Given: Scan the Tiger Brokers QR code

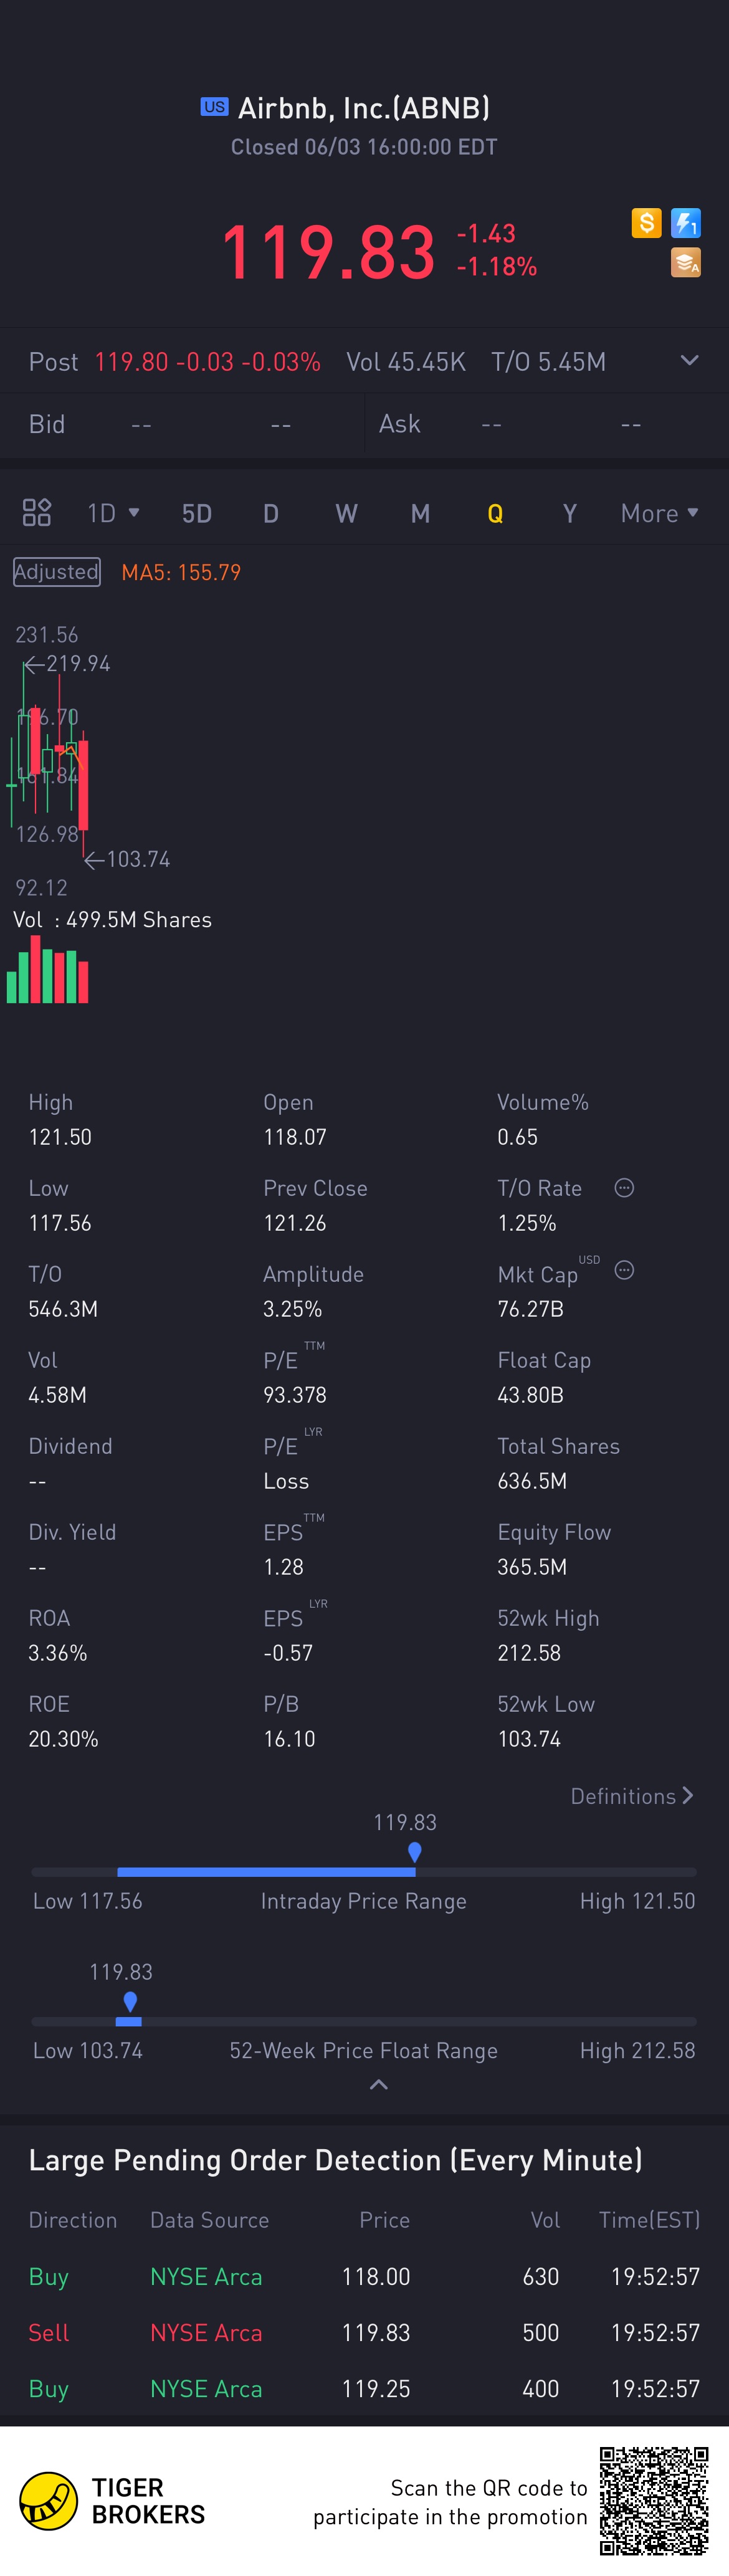Looking at the screenshot, I should point(654,2500).
